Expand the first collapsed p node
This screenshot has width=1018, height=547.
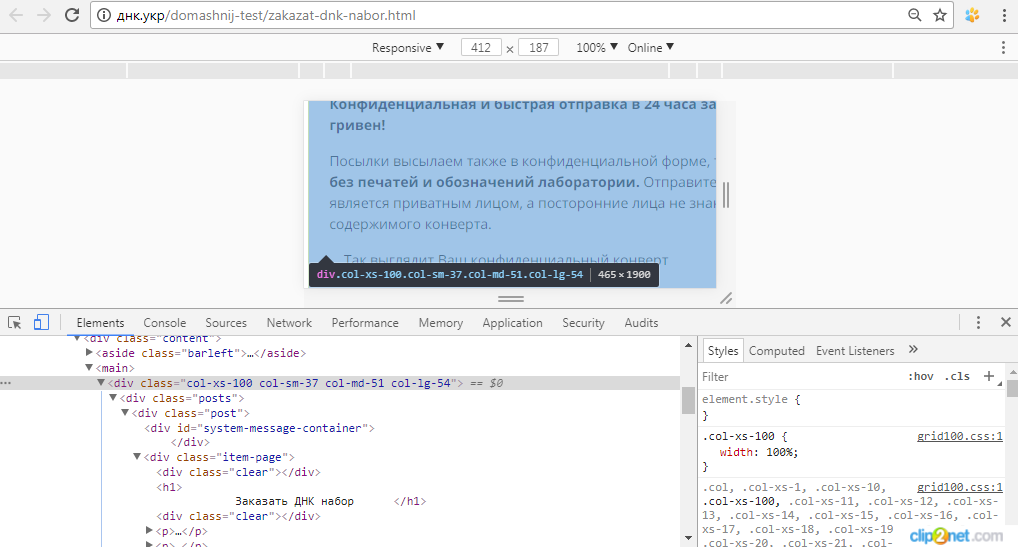(x=149, y=531)
